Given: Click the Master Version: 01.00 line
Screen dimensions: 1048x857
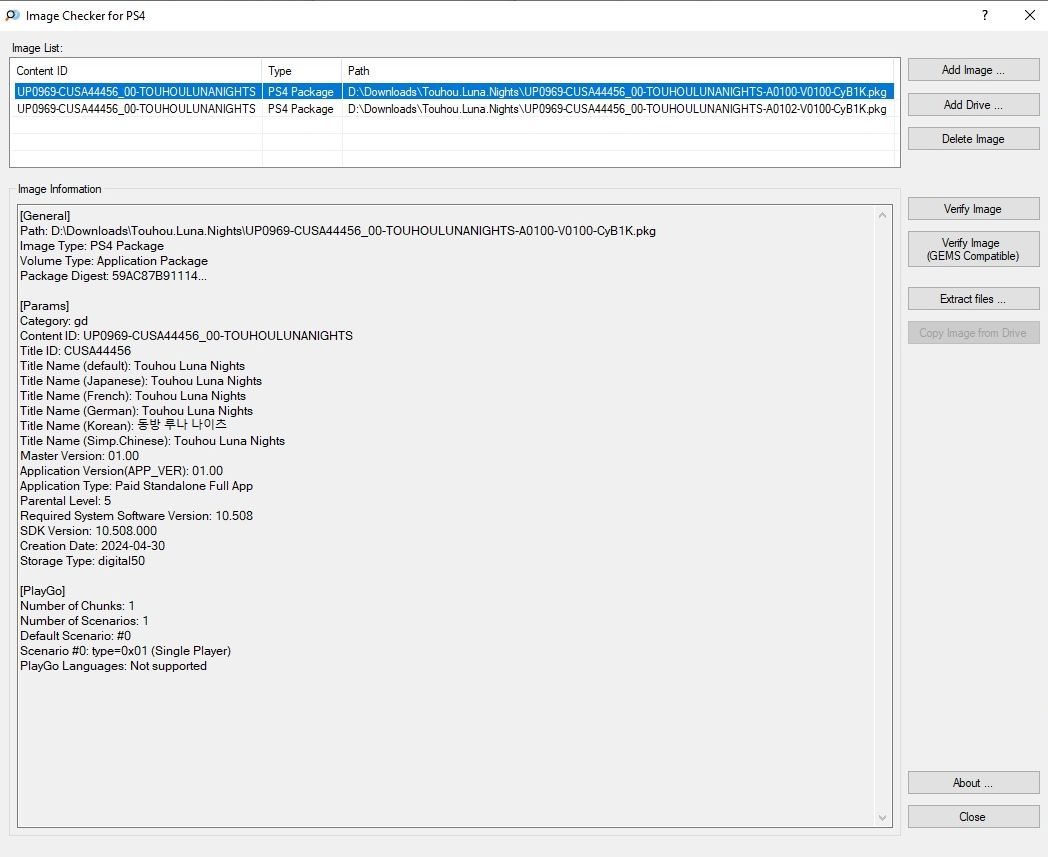Looking at the screenshot, I should click(x=80, y=456).
